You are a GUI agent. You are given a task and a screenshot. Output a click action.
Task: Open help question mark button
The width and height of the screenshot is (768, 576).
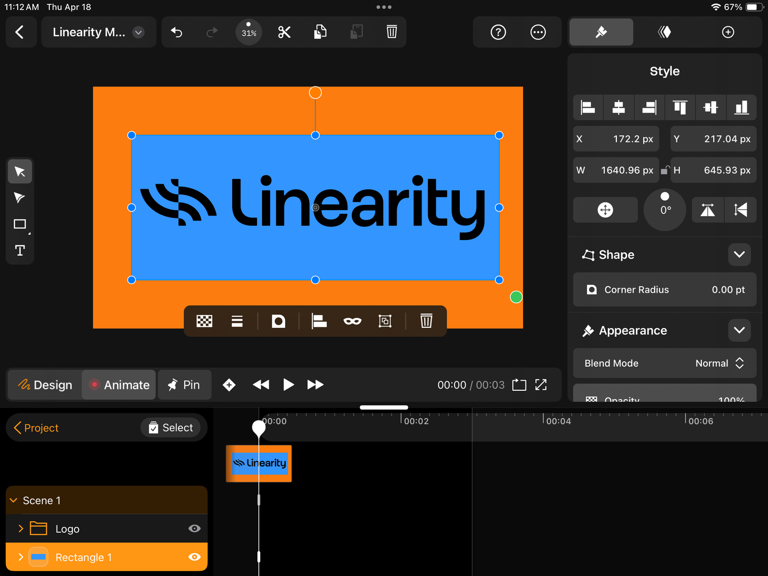click(498, 32)
